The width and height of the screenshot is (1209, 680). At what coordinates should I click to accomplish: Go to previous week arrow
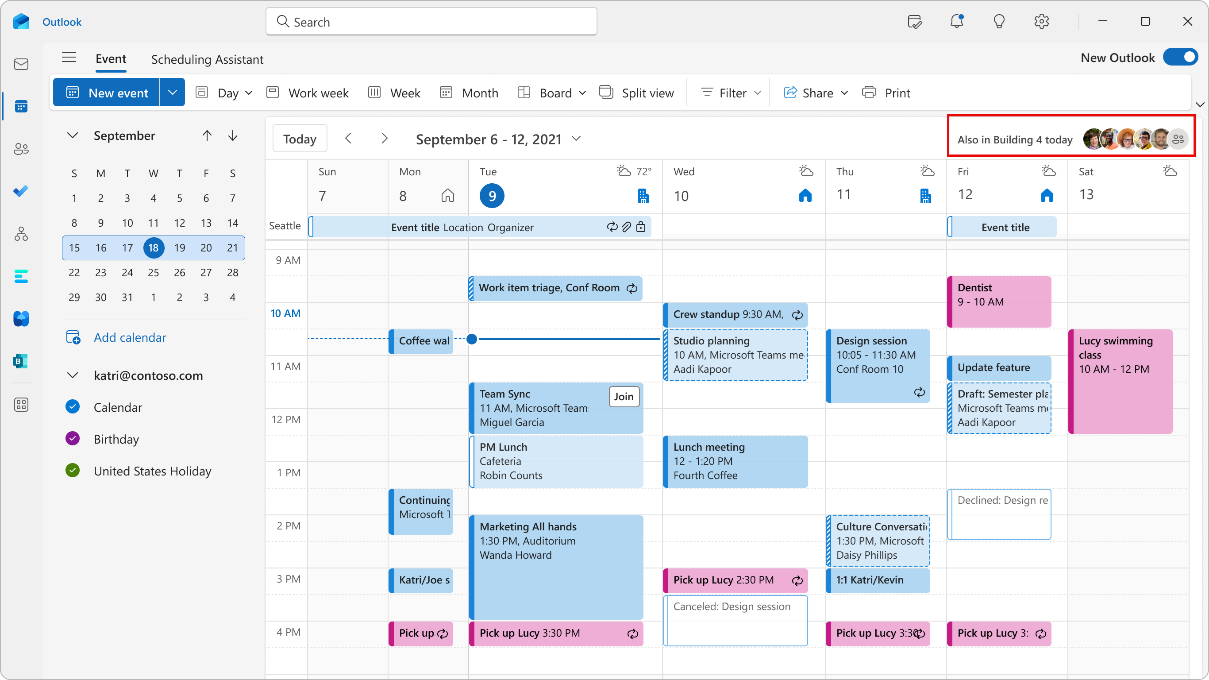[348, 139]
